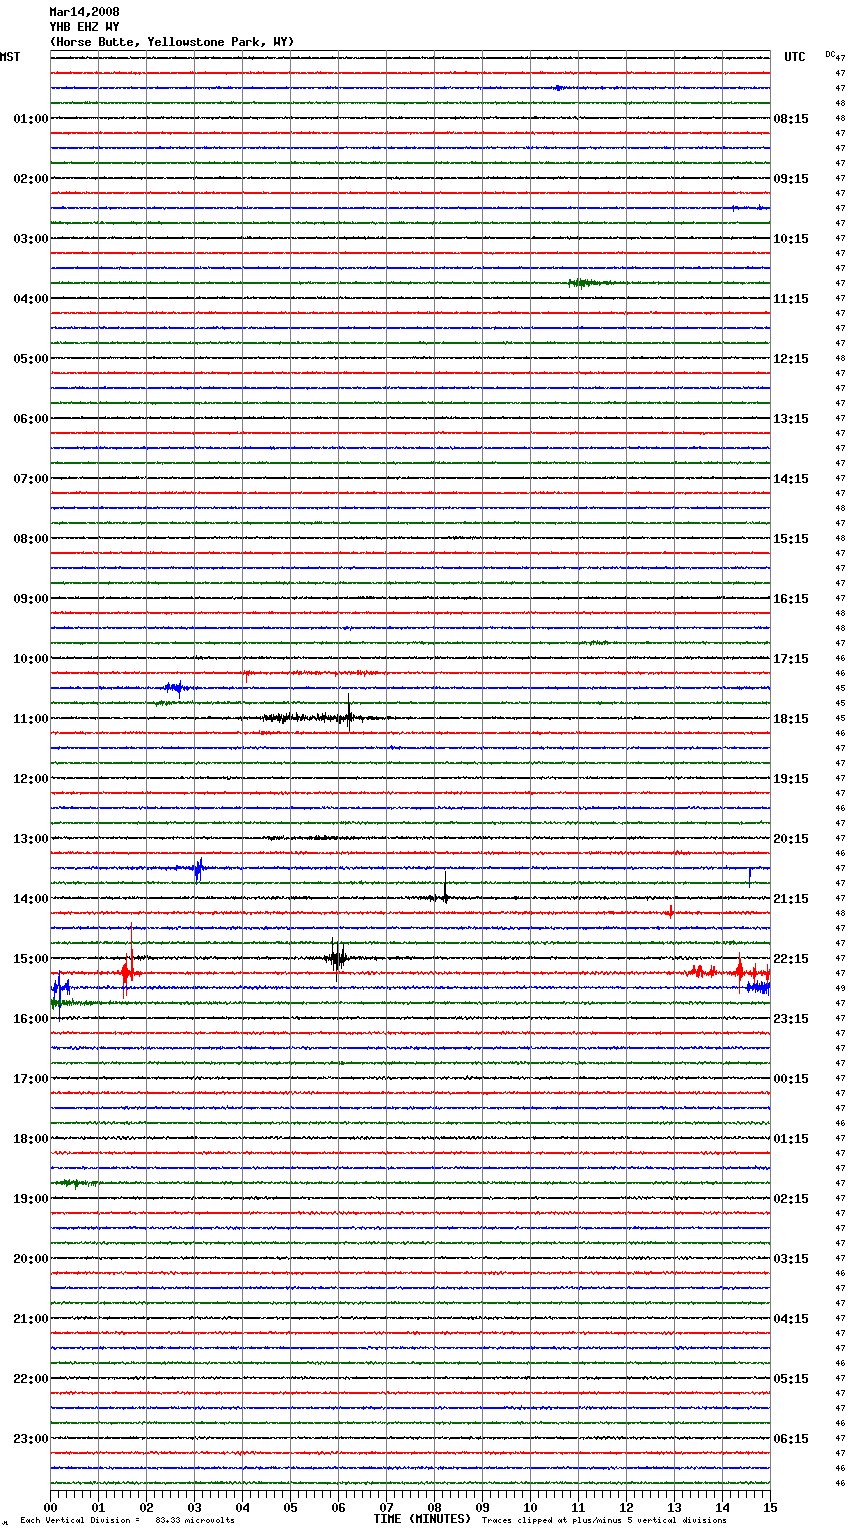
Task: Click the MST column header label
Action: pyautogui.click(x=10, y=57)
